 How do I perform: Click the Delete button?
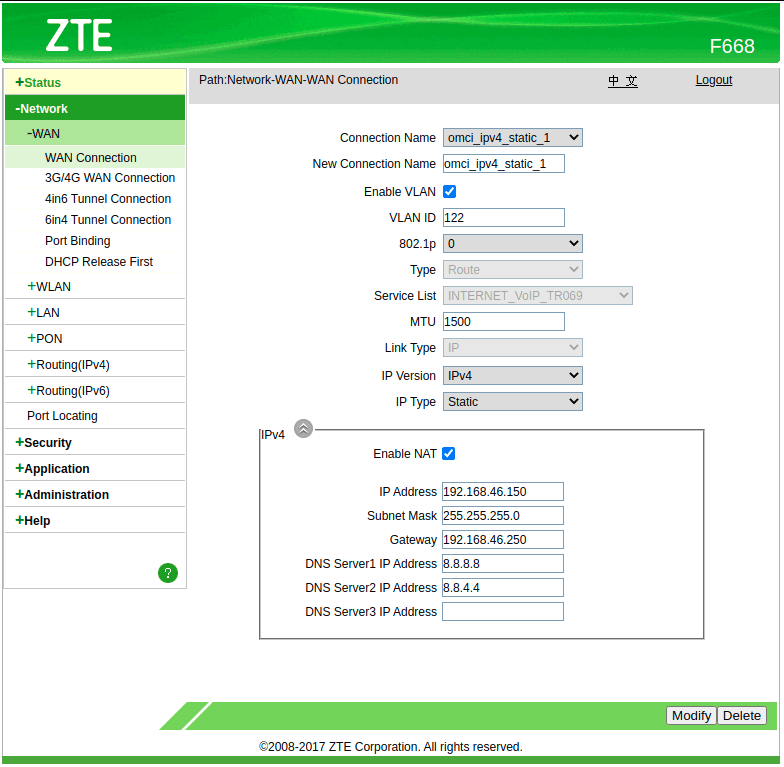742,715
